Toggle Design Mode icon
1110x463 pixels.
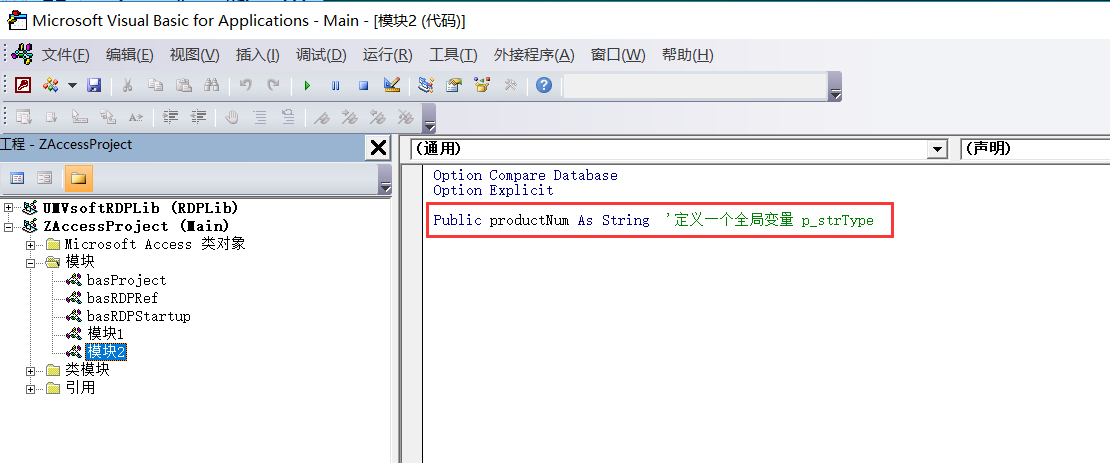tap(391, 86)
